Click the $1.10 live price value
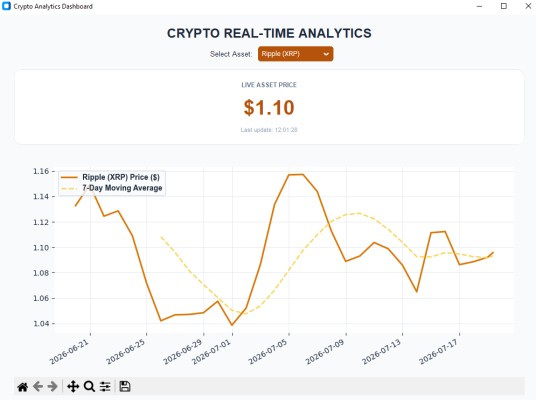 tap(269, 107)
